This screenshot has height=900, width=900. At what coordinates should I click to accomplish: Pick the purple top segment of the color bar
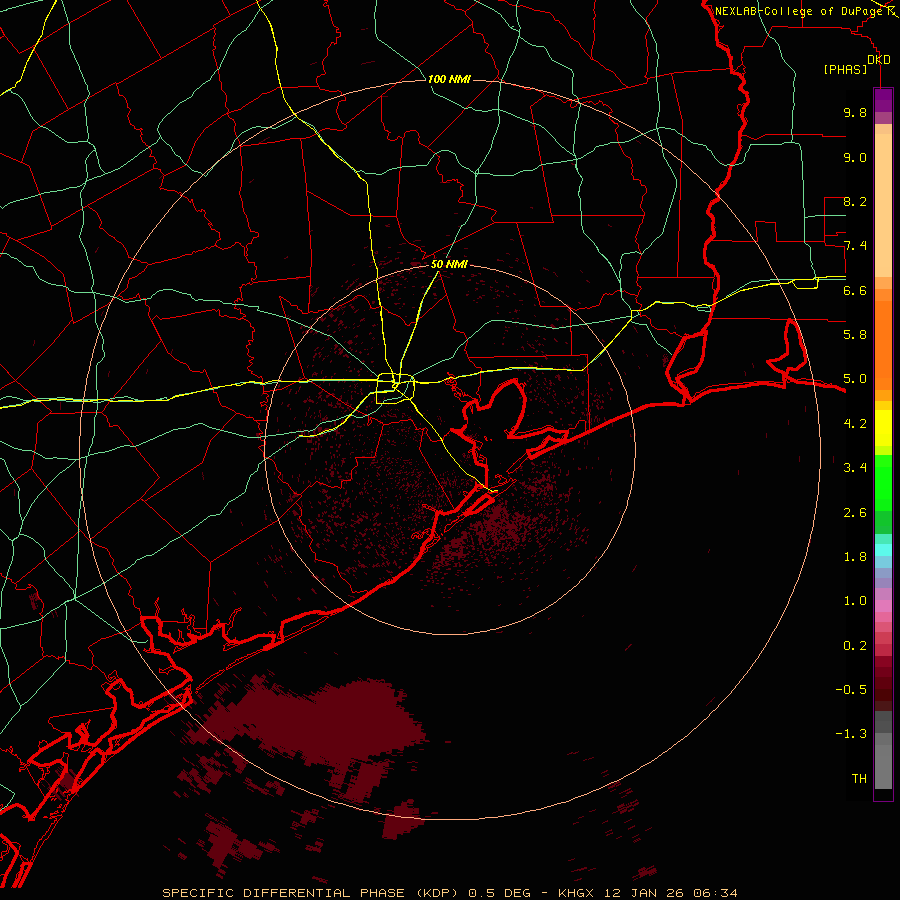[x=883, y=100]
